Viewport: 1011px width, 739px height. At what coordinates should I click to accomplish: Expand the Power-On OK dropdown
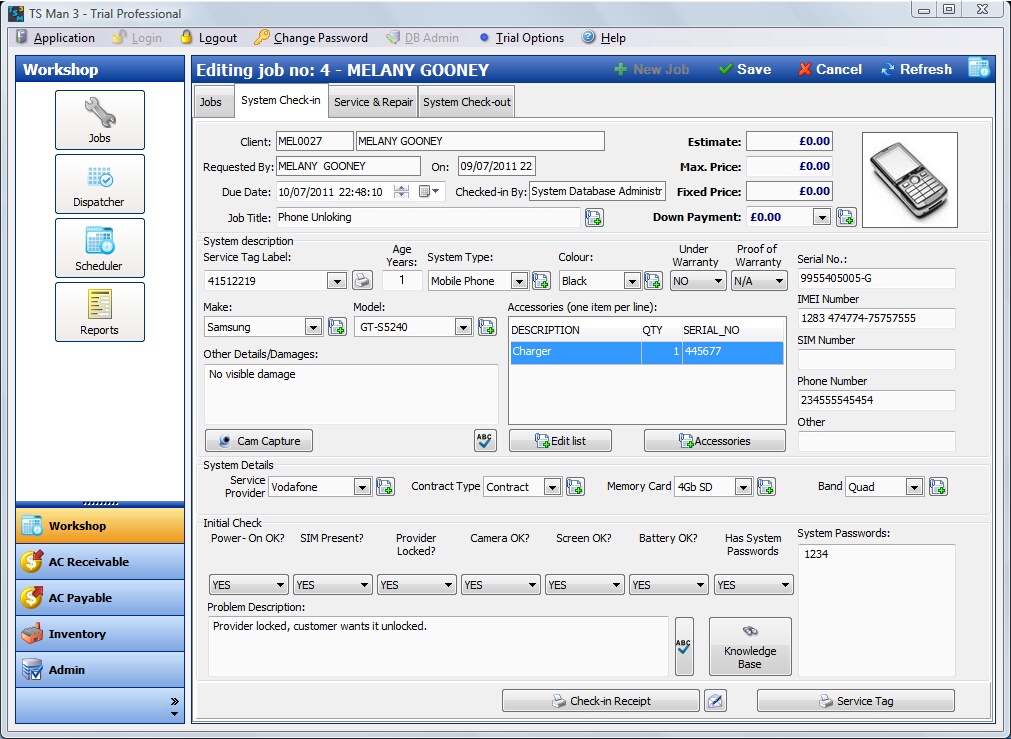click(280, 585)
